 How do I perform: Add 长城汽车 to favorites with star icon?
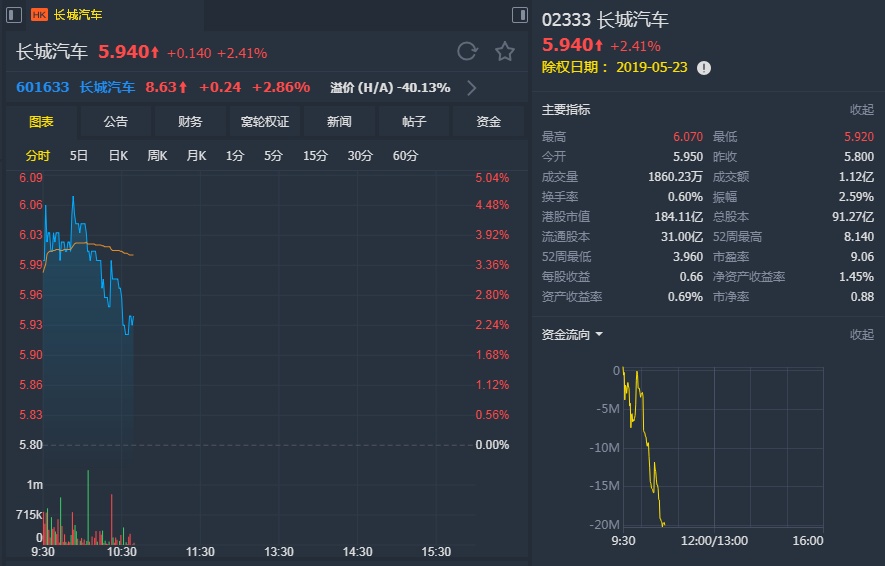tap(505, 52)
